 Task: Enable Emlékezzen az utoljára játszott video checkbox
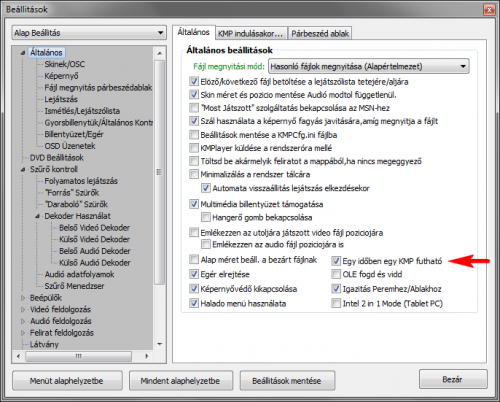[194, 232]
